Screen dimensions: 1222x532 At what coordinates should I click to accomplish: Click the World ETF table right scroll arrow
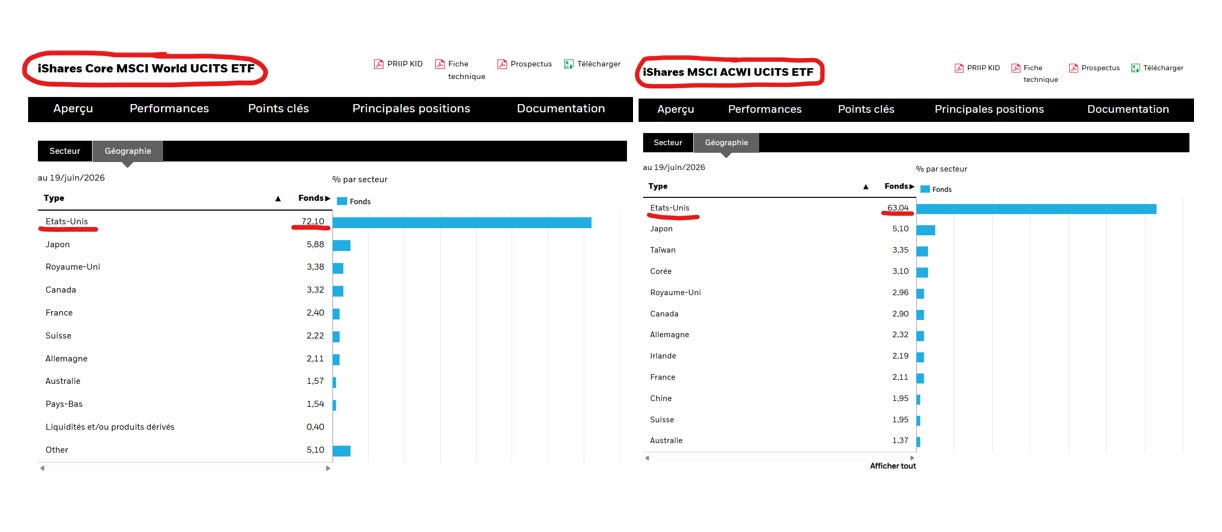328,468
